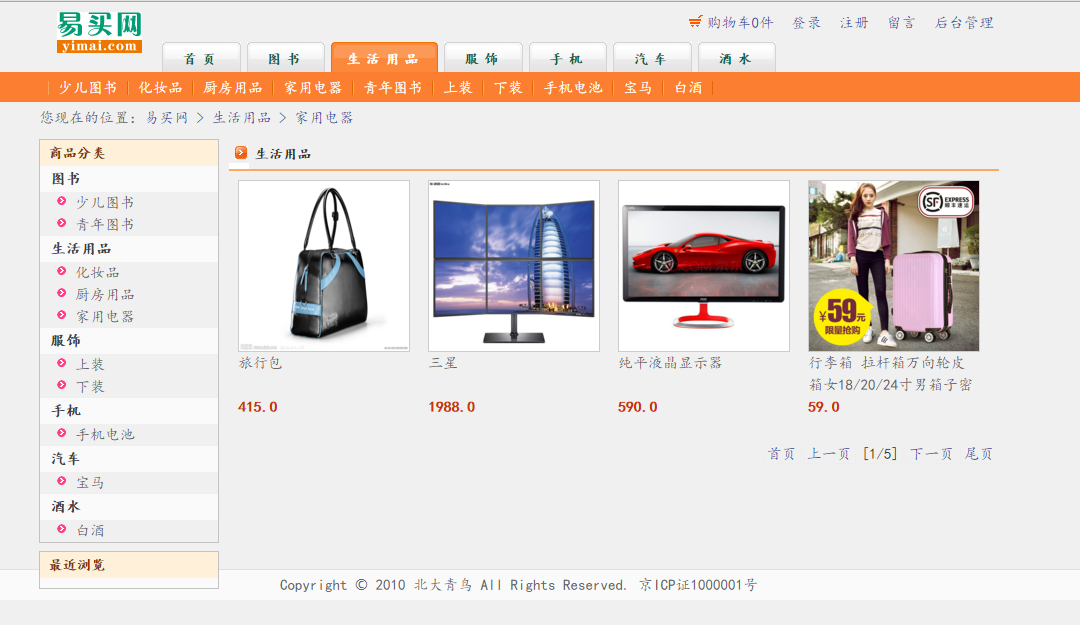Open the 留言 link
1080x625 pixels.
point(902,23)
